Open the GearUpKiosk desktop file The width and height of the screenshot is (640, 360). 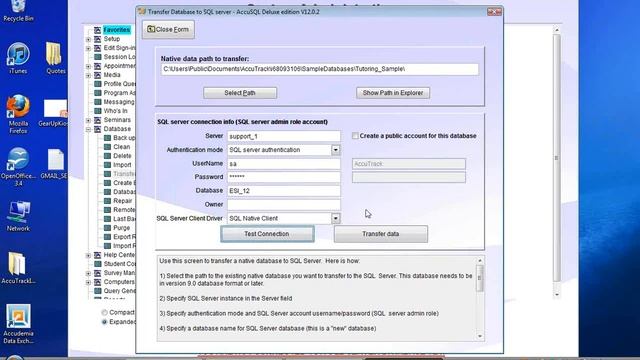(x=54, y=113)
